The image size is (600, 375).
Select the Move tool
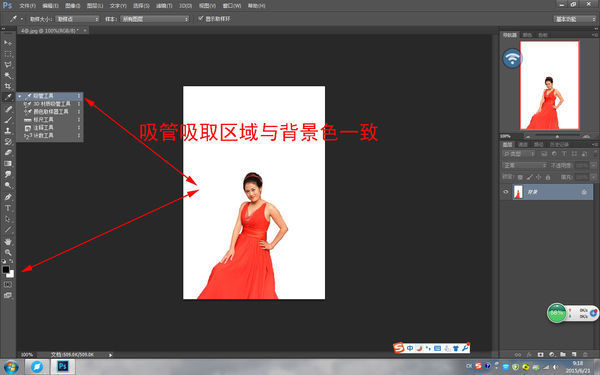[x=8, y=42]
